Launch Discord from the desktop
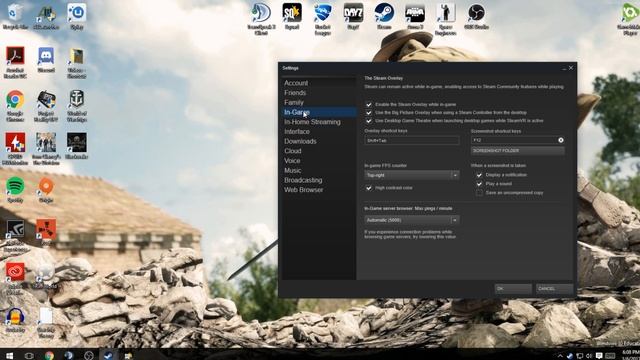The image size is (640, 360). 46,60
